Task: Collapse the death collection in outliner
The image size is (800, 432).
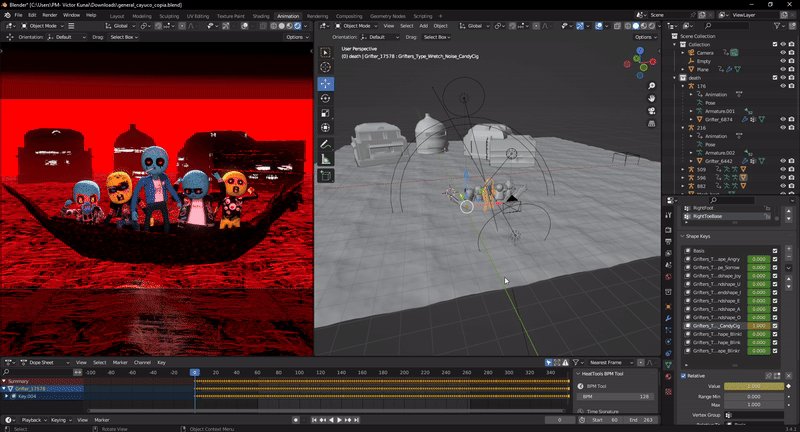Action: coord(675,78)
